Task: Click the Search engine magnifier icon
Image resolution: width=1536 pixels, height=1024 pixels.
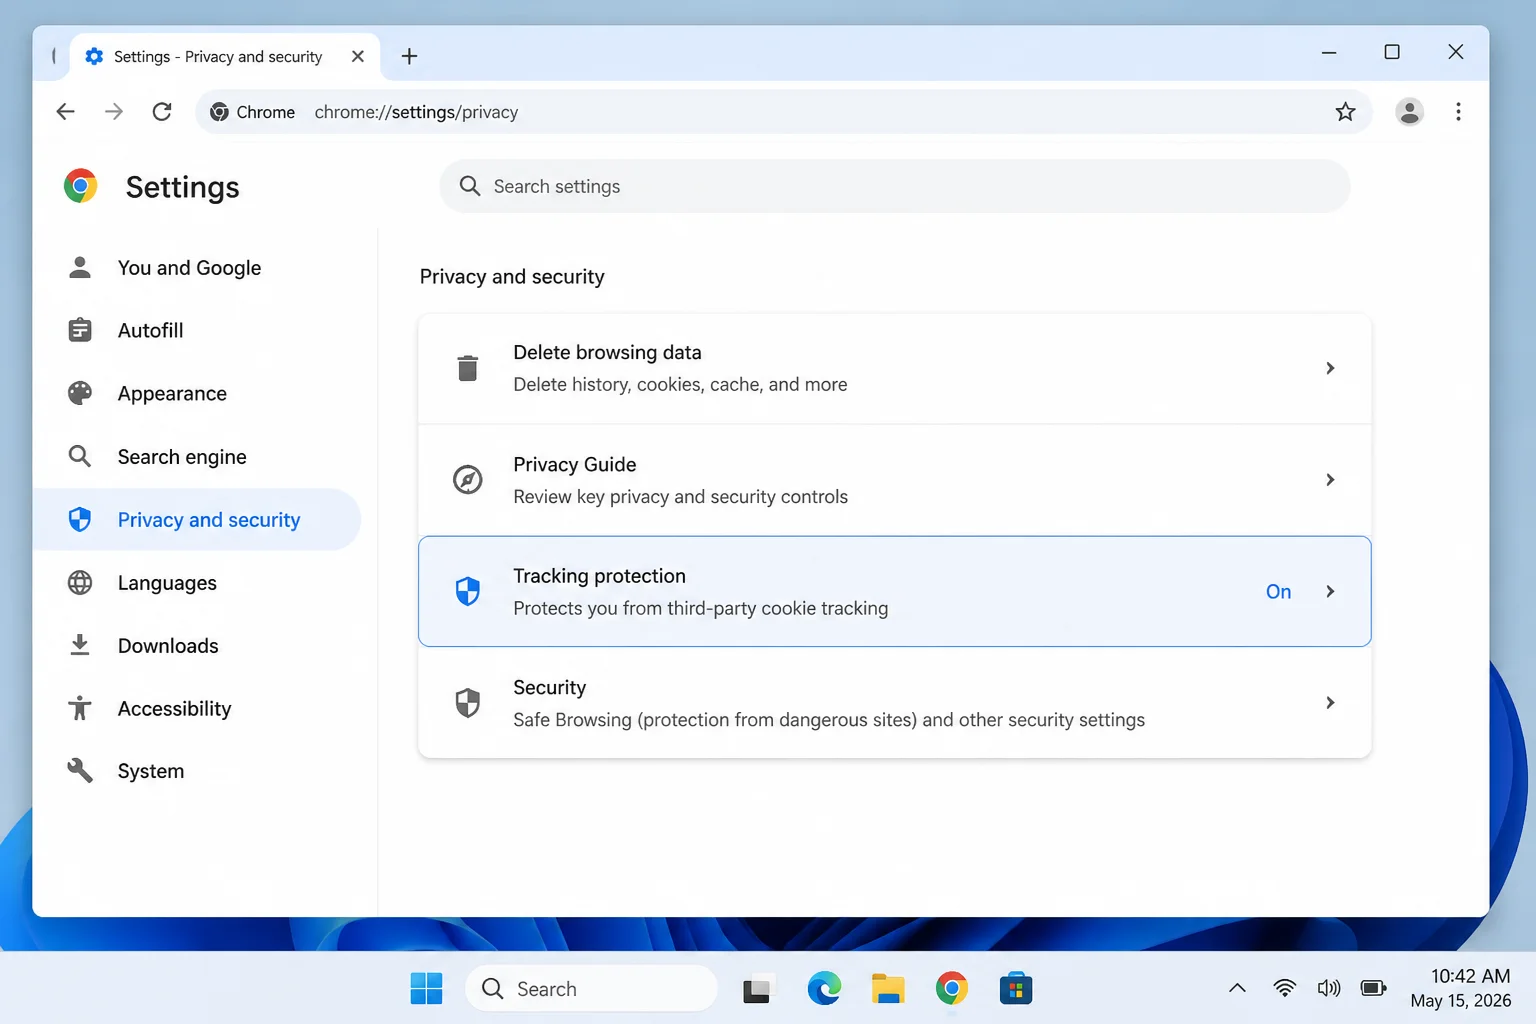Action: tap(80, 457)
